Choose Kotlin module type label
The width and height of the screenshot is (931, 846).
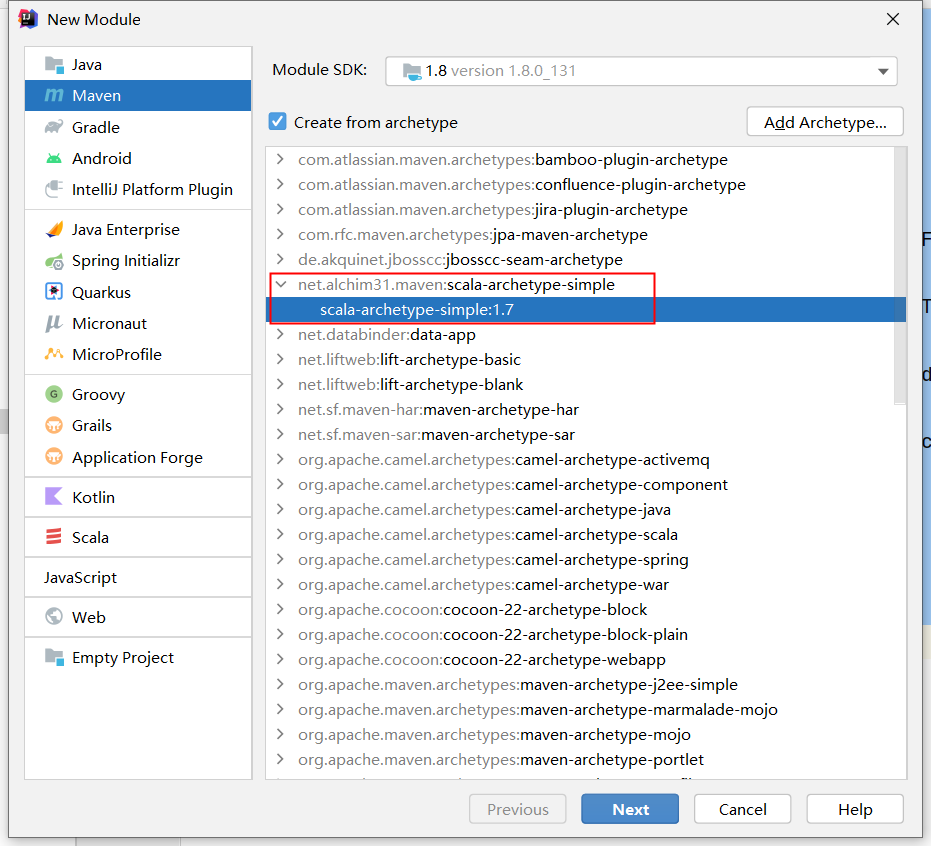click(x=93, y=498)
